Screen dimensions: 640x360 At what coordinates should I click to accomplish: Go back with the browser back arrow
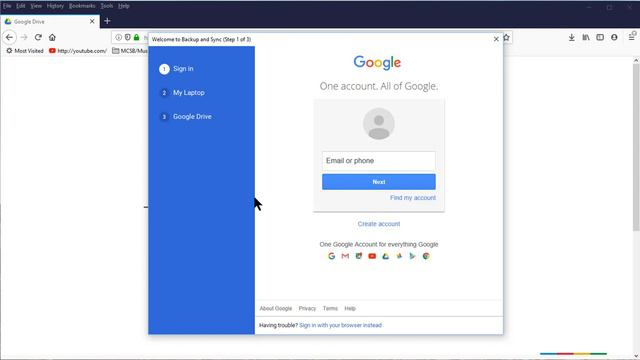(9, 38)
